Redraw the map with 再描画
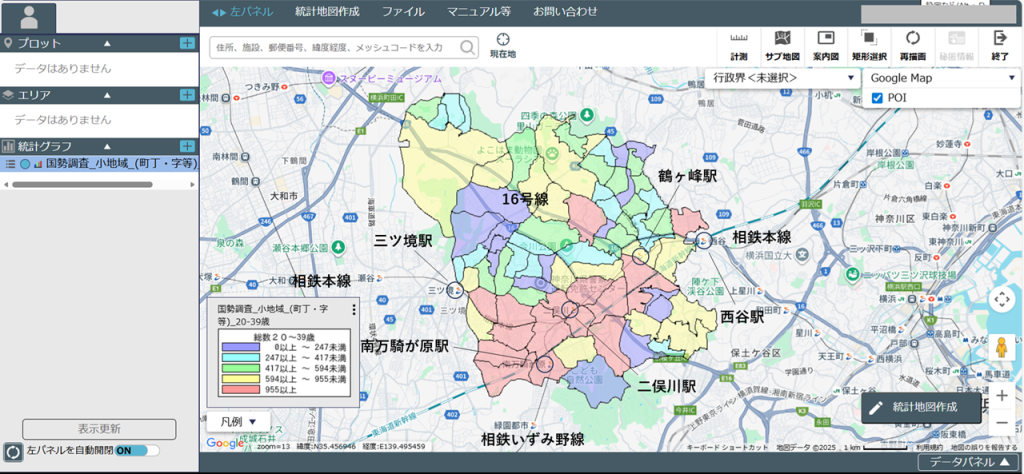The image size is (1024, 474). [912, 46]
